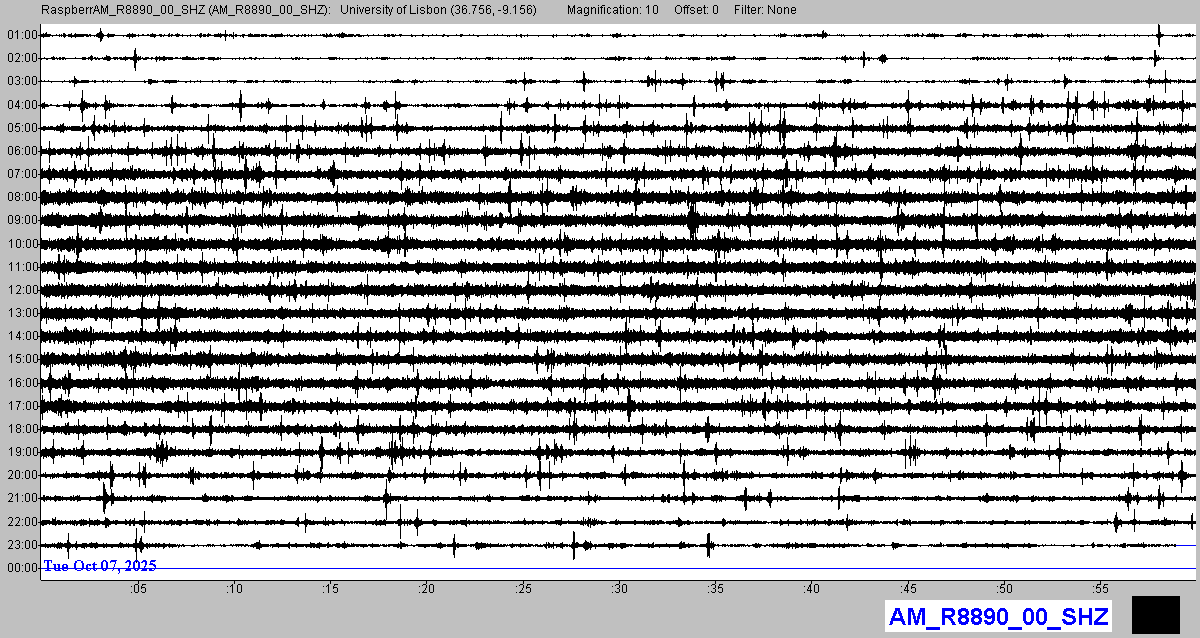
Task: Click the :05 minute axis tick label
Action: (138, 589)
